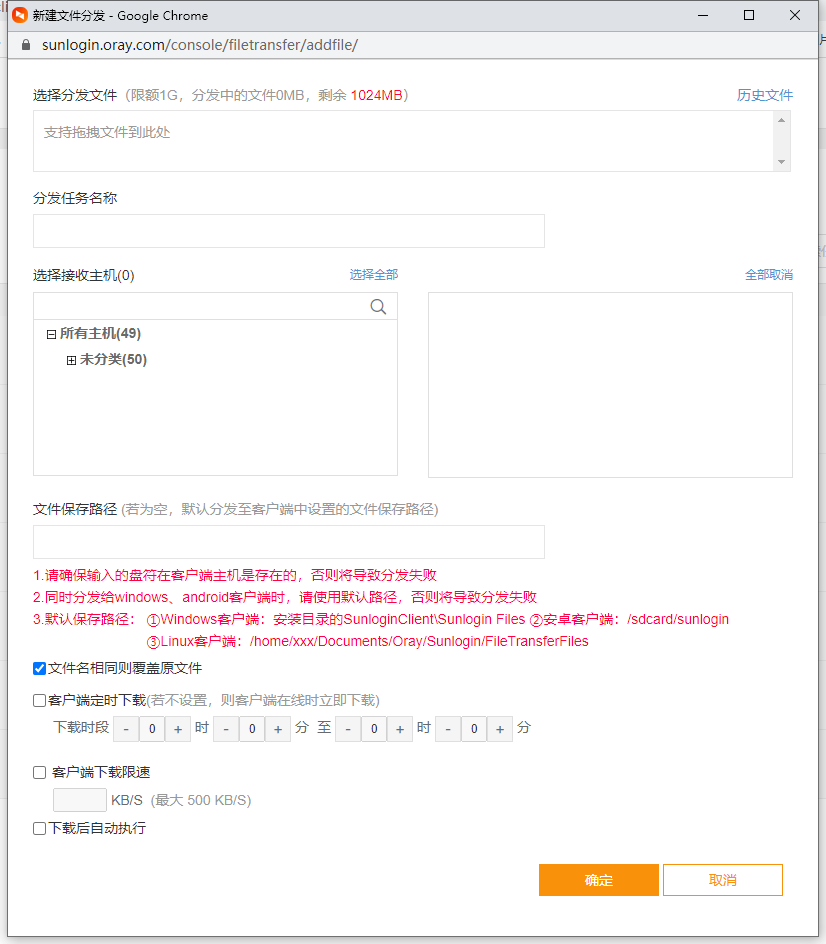Enable 下载后自动执行 checkbox
Image resolution: width=826 pixels, height=944 pixels.
(40, 828)
